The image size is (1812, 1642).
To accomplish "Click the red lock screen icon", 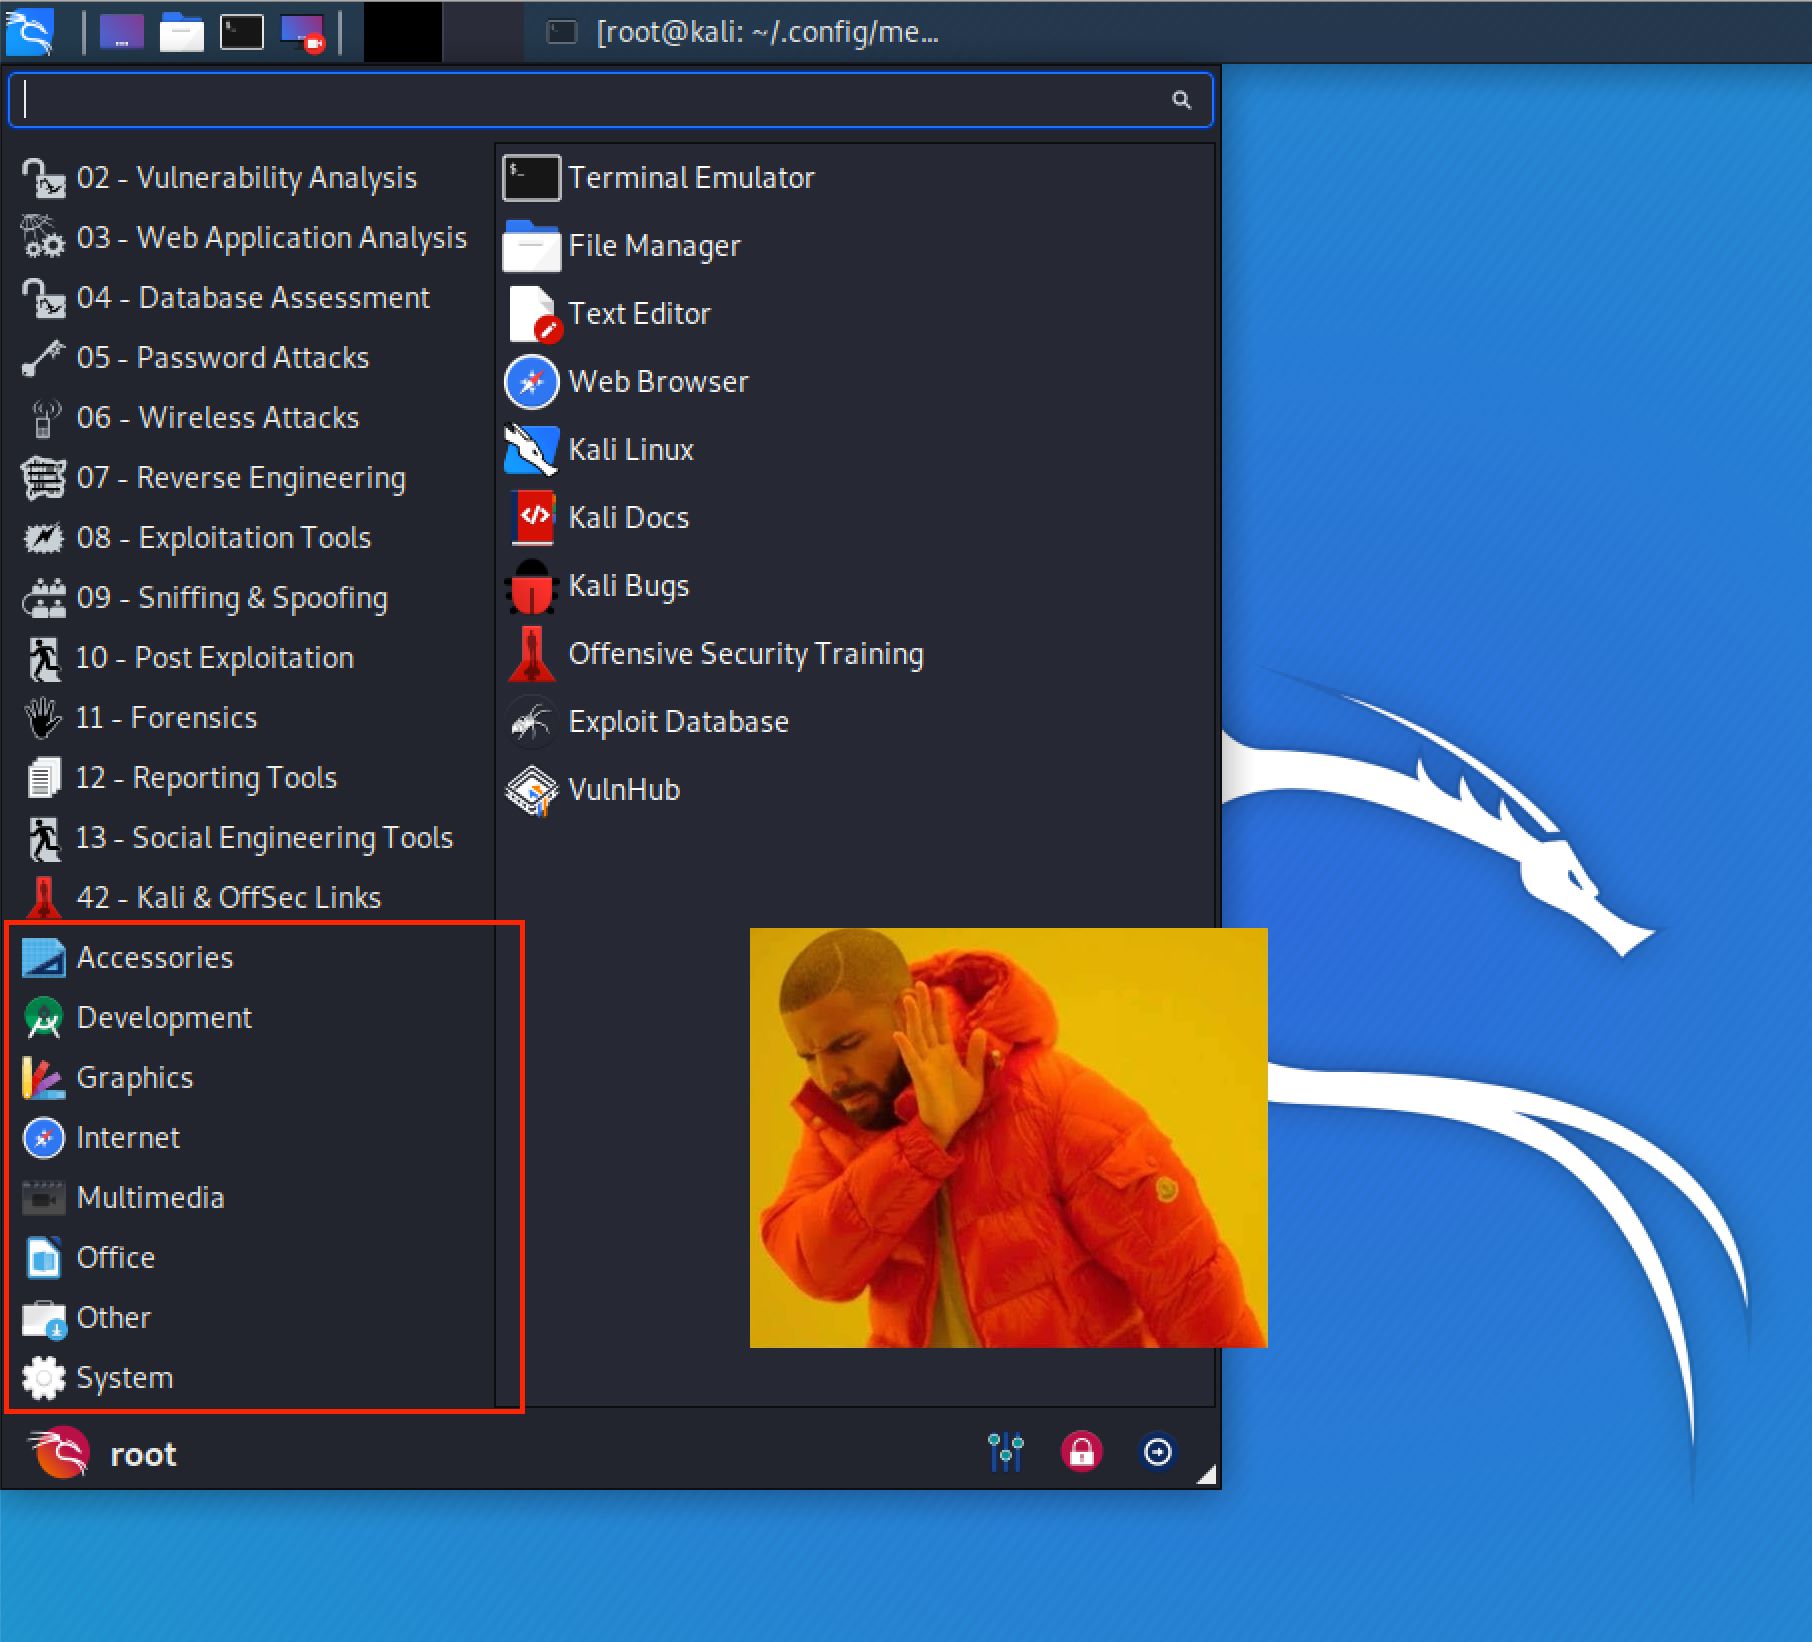I will pos(1081,1452).
